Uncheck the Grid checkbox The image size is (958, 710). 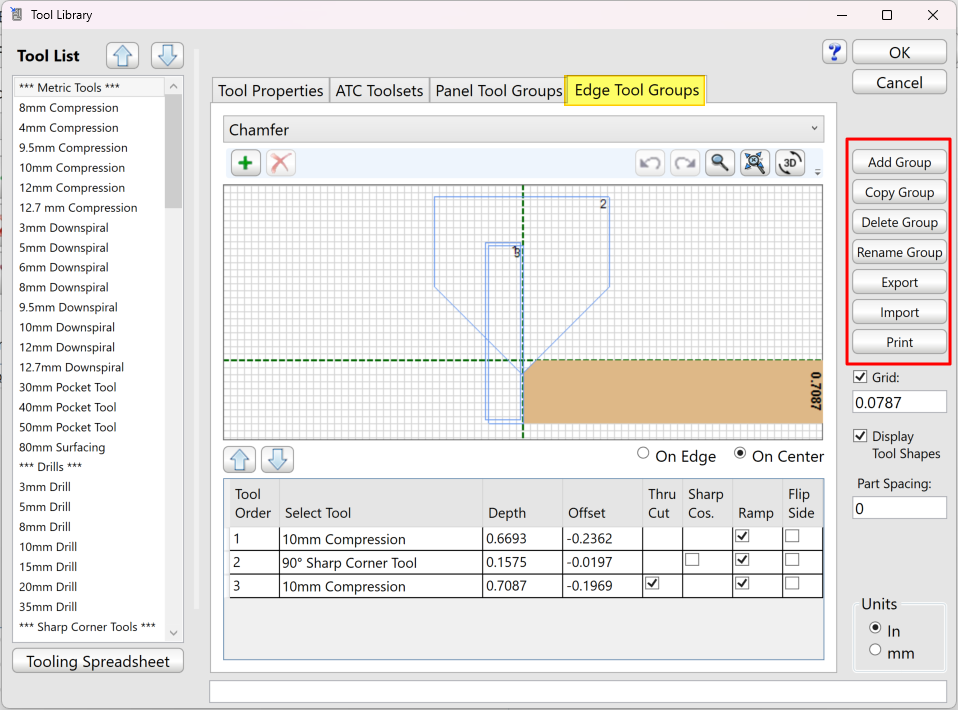pyautogui.click(x=861, y=377)
